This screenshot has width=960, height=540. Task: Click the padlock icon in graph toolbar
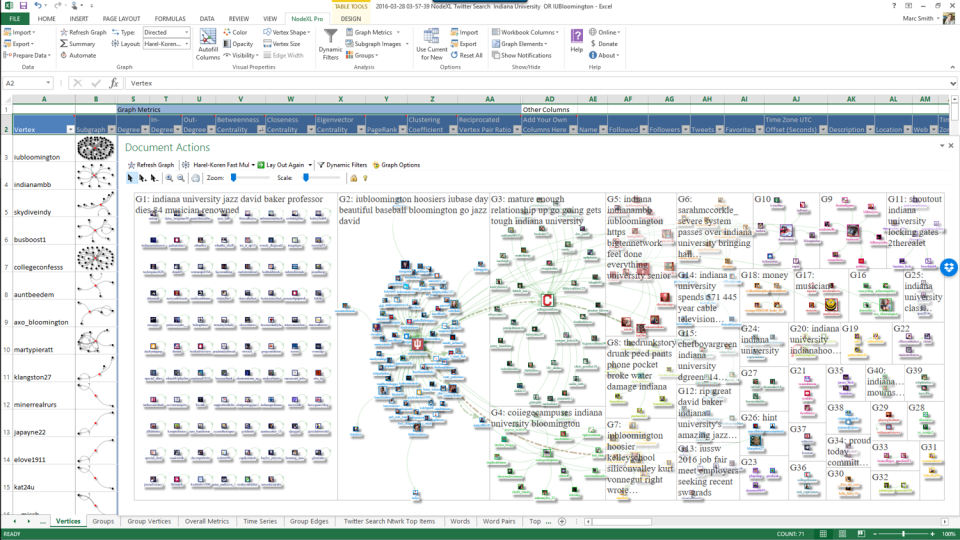[353, 178]
